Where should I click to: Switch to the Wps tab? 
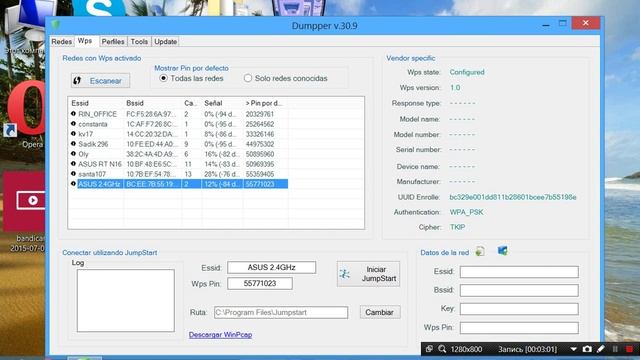(85, 41)
